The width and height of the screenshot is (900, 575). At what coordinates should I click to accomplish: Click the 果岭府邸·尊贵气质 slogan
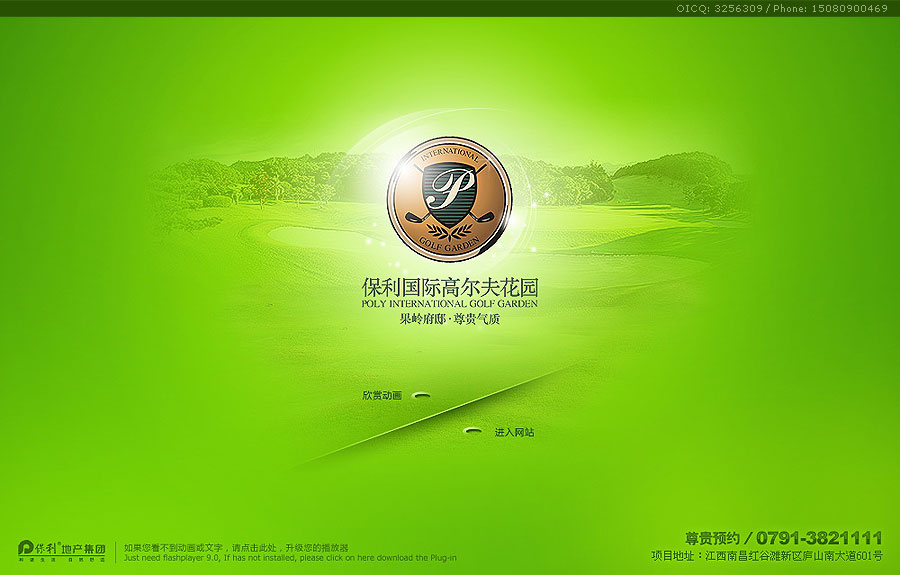click(450, 319)
